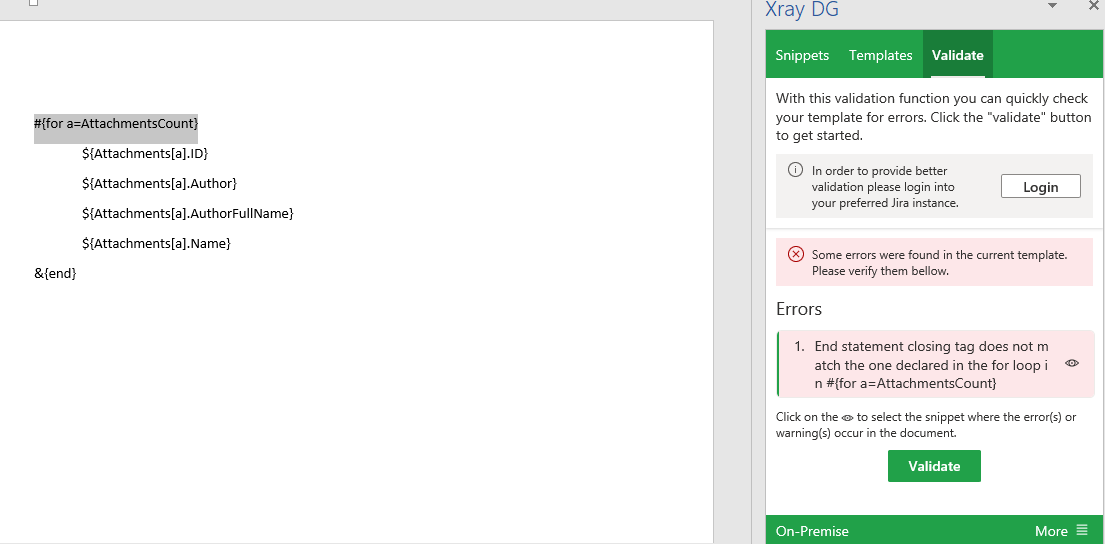Select the Validate tab

958,55
